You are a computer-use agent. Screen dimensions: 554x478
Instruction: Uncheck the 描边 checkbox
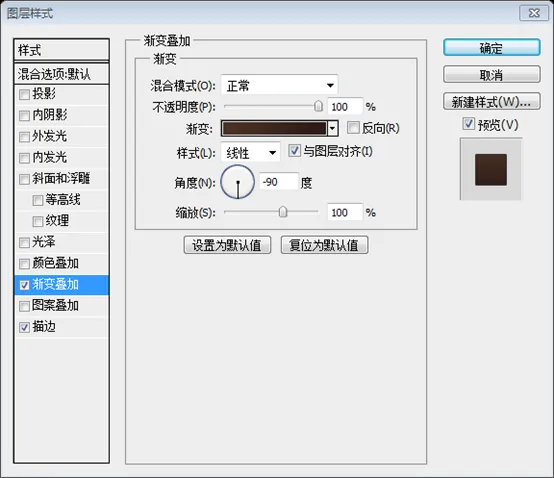[x=24, y=327]
